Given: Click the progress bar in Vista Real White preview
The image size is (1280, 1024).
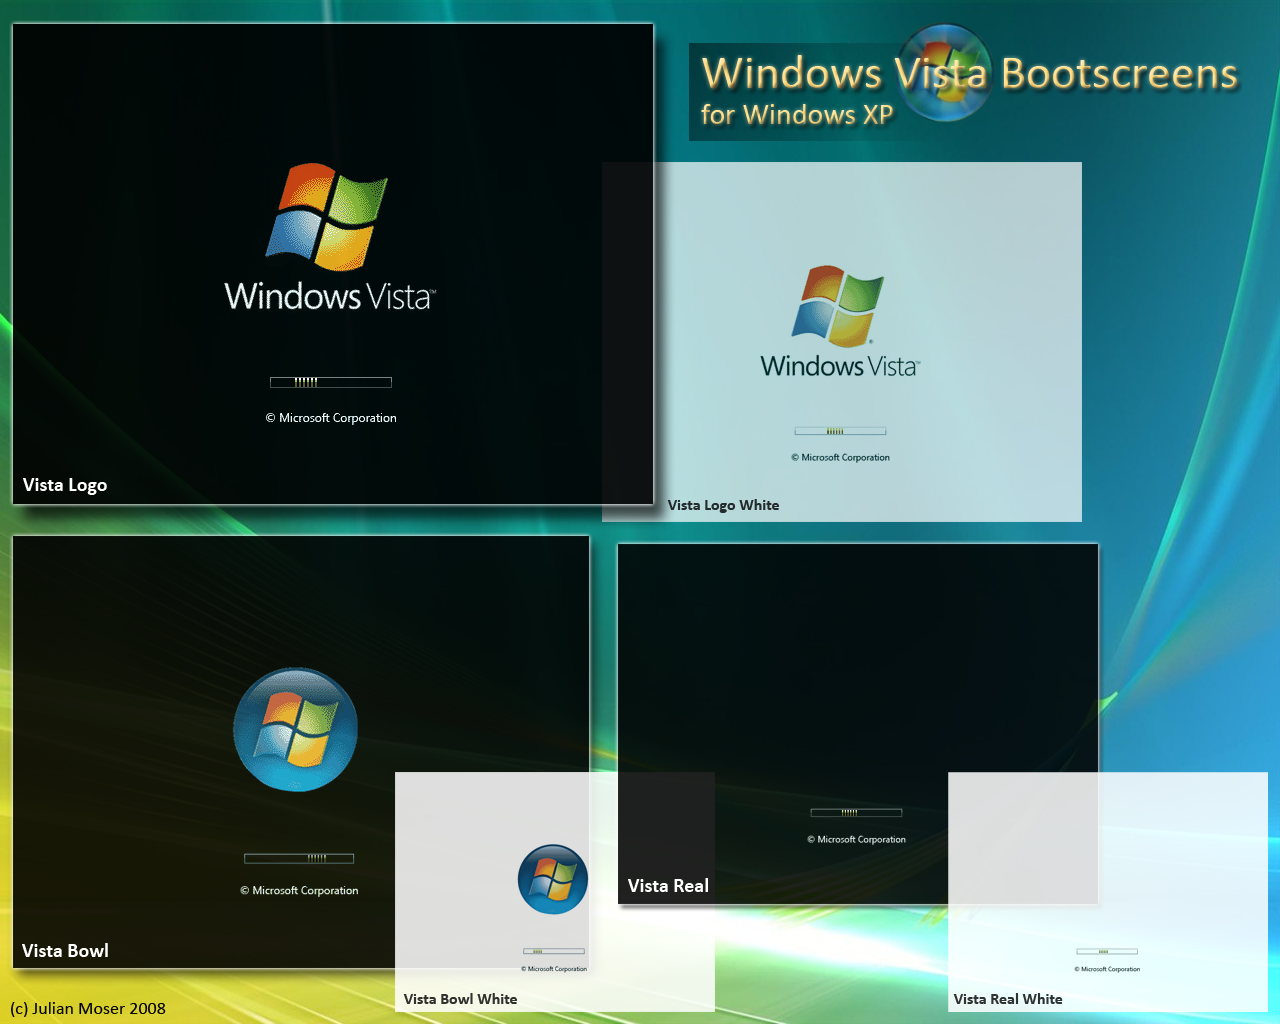Looking at the screenshot, I should coord(1107,951).
